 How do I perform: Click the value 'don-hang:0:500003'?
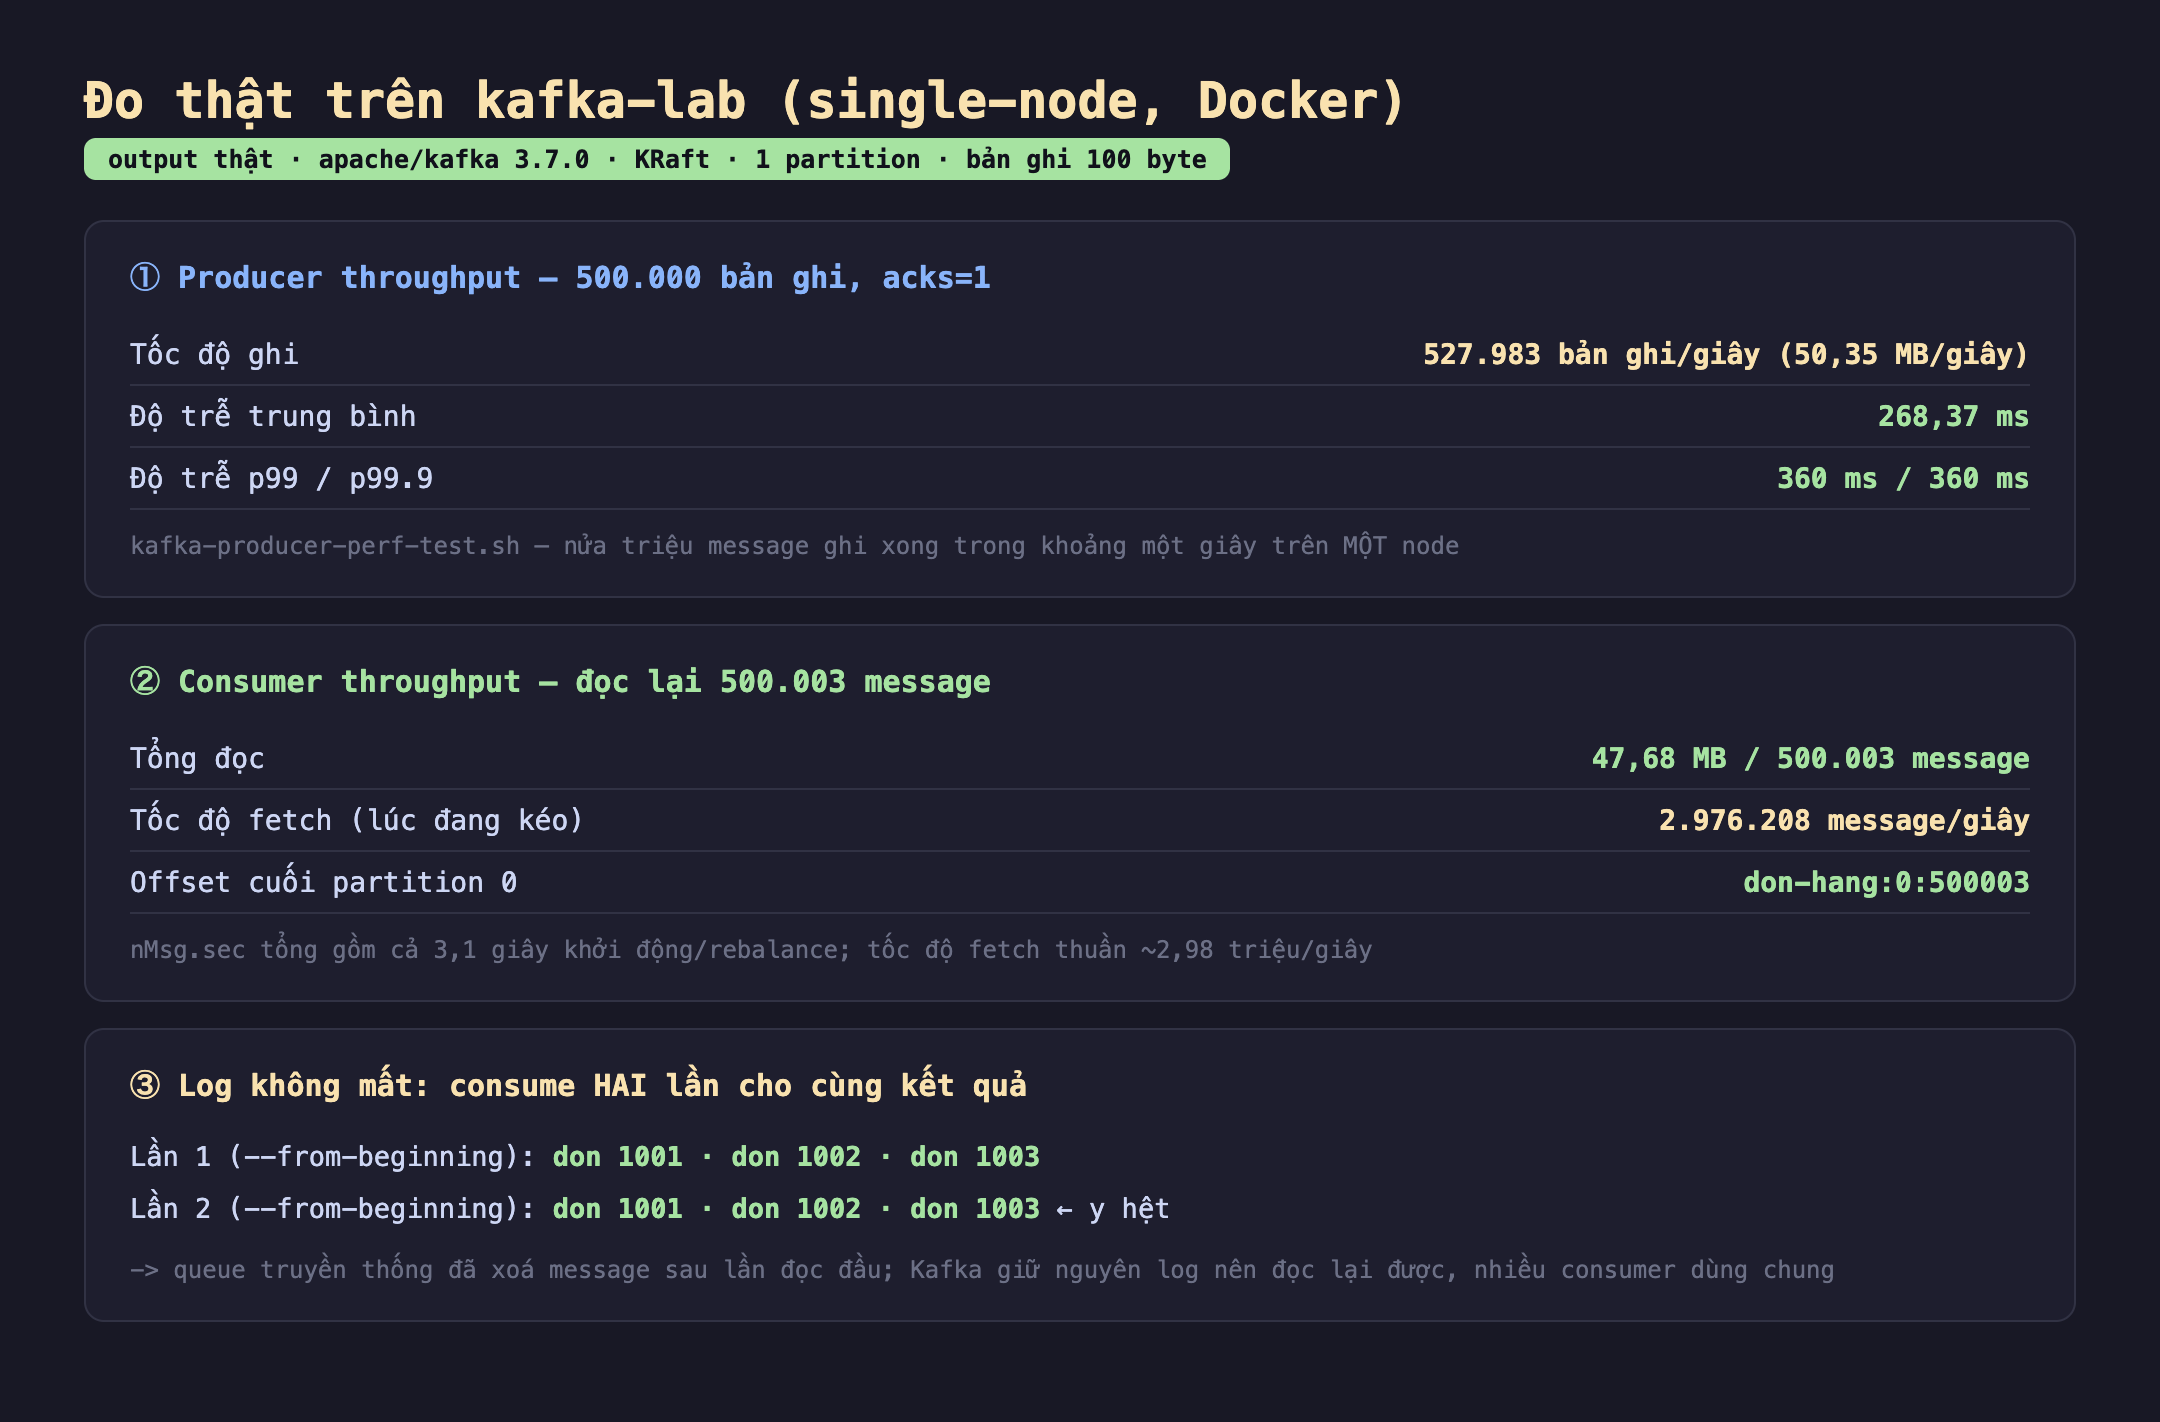(1886, 882)
